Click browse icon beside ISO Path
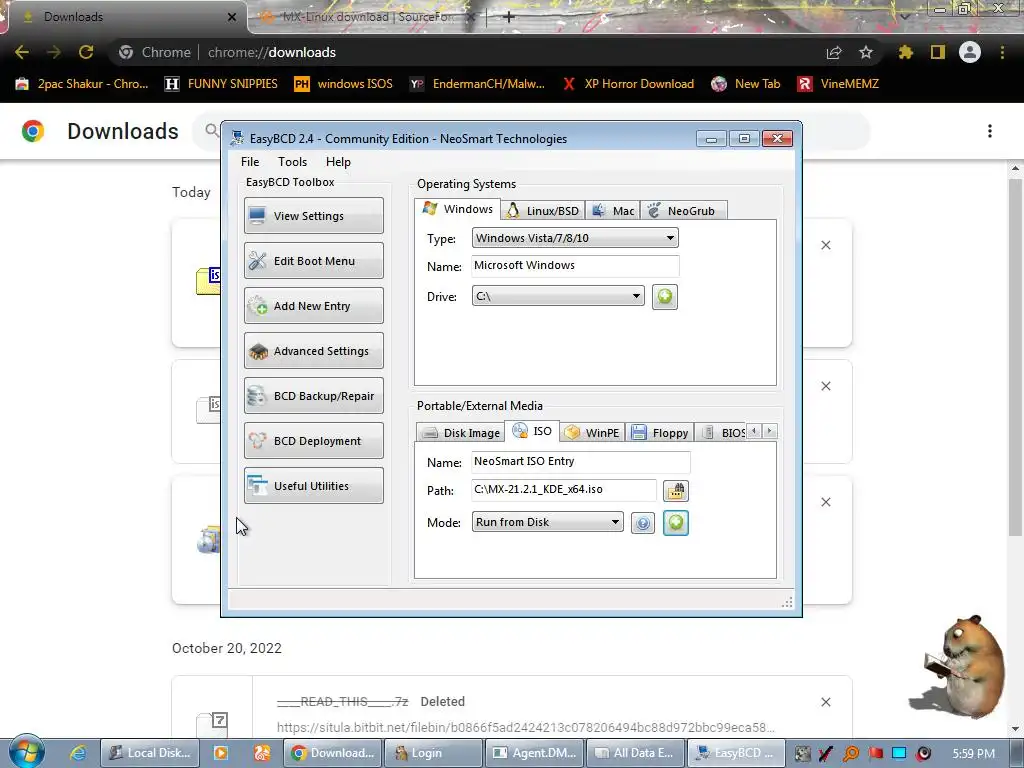 [675, 490]
